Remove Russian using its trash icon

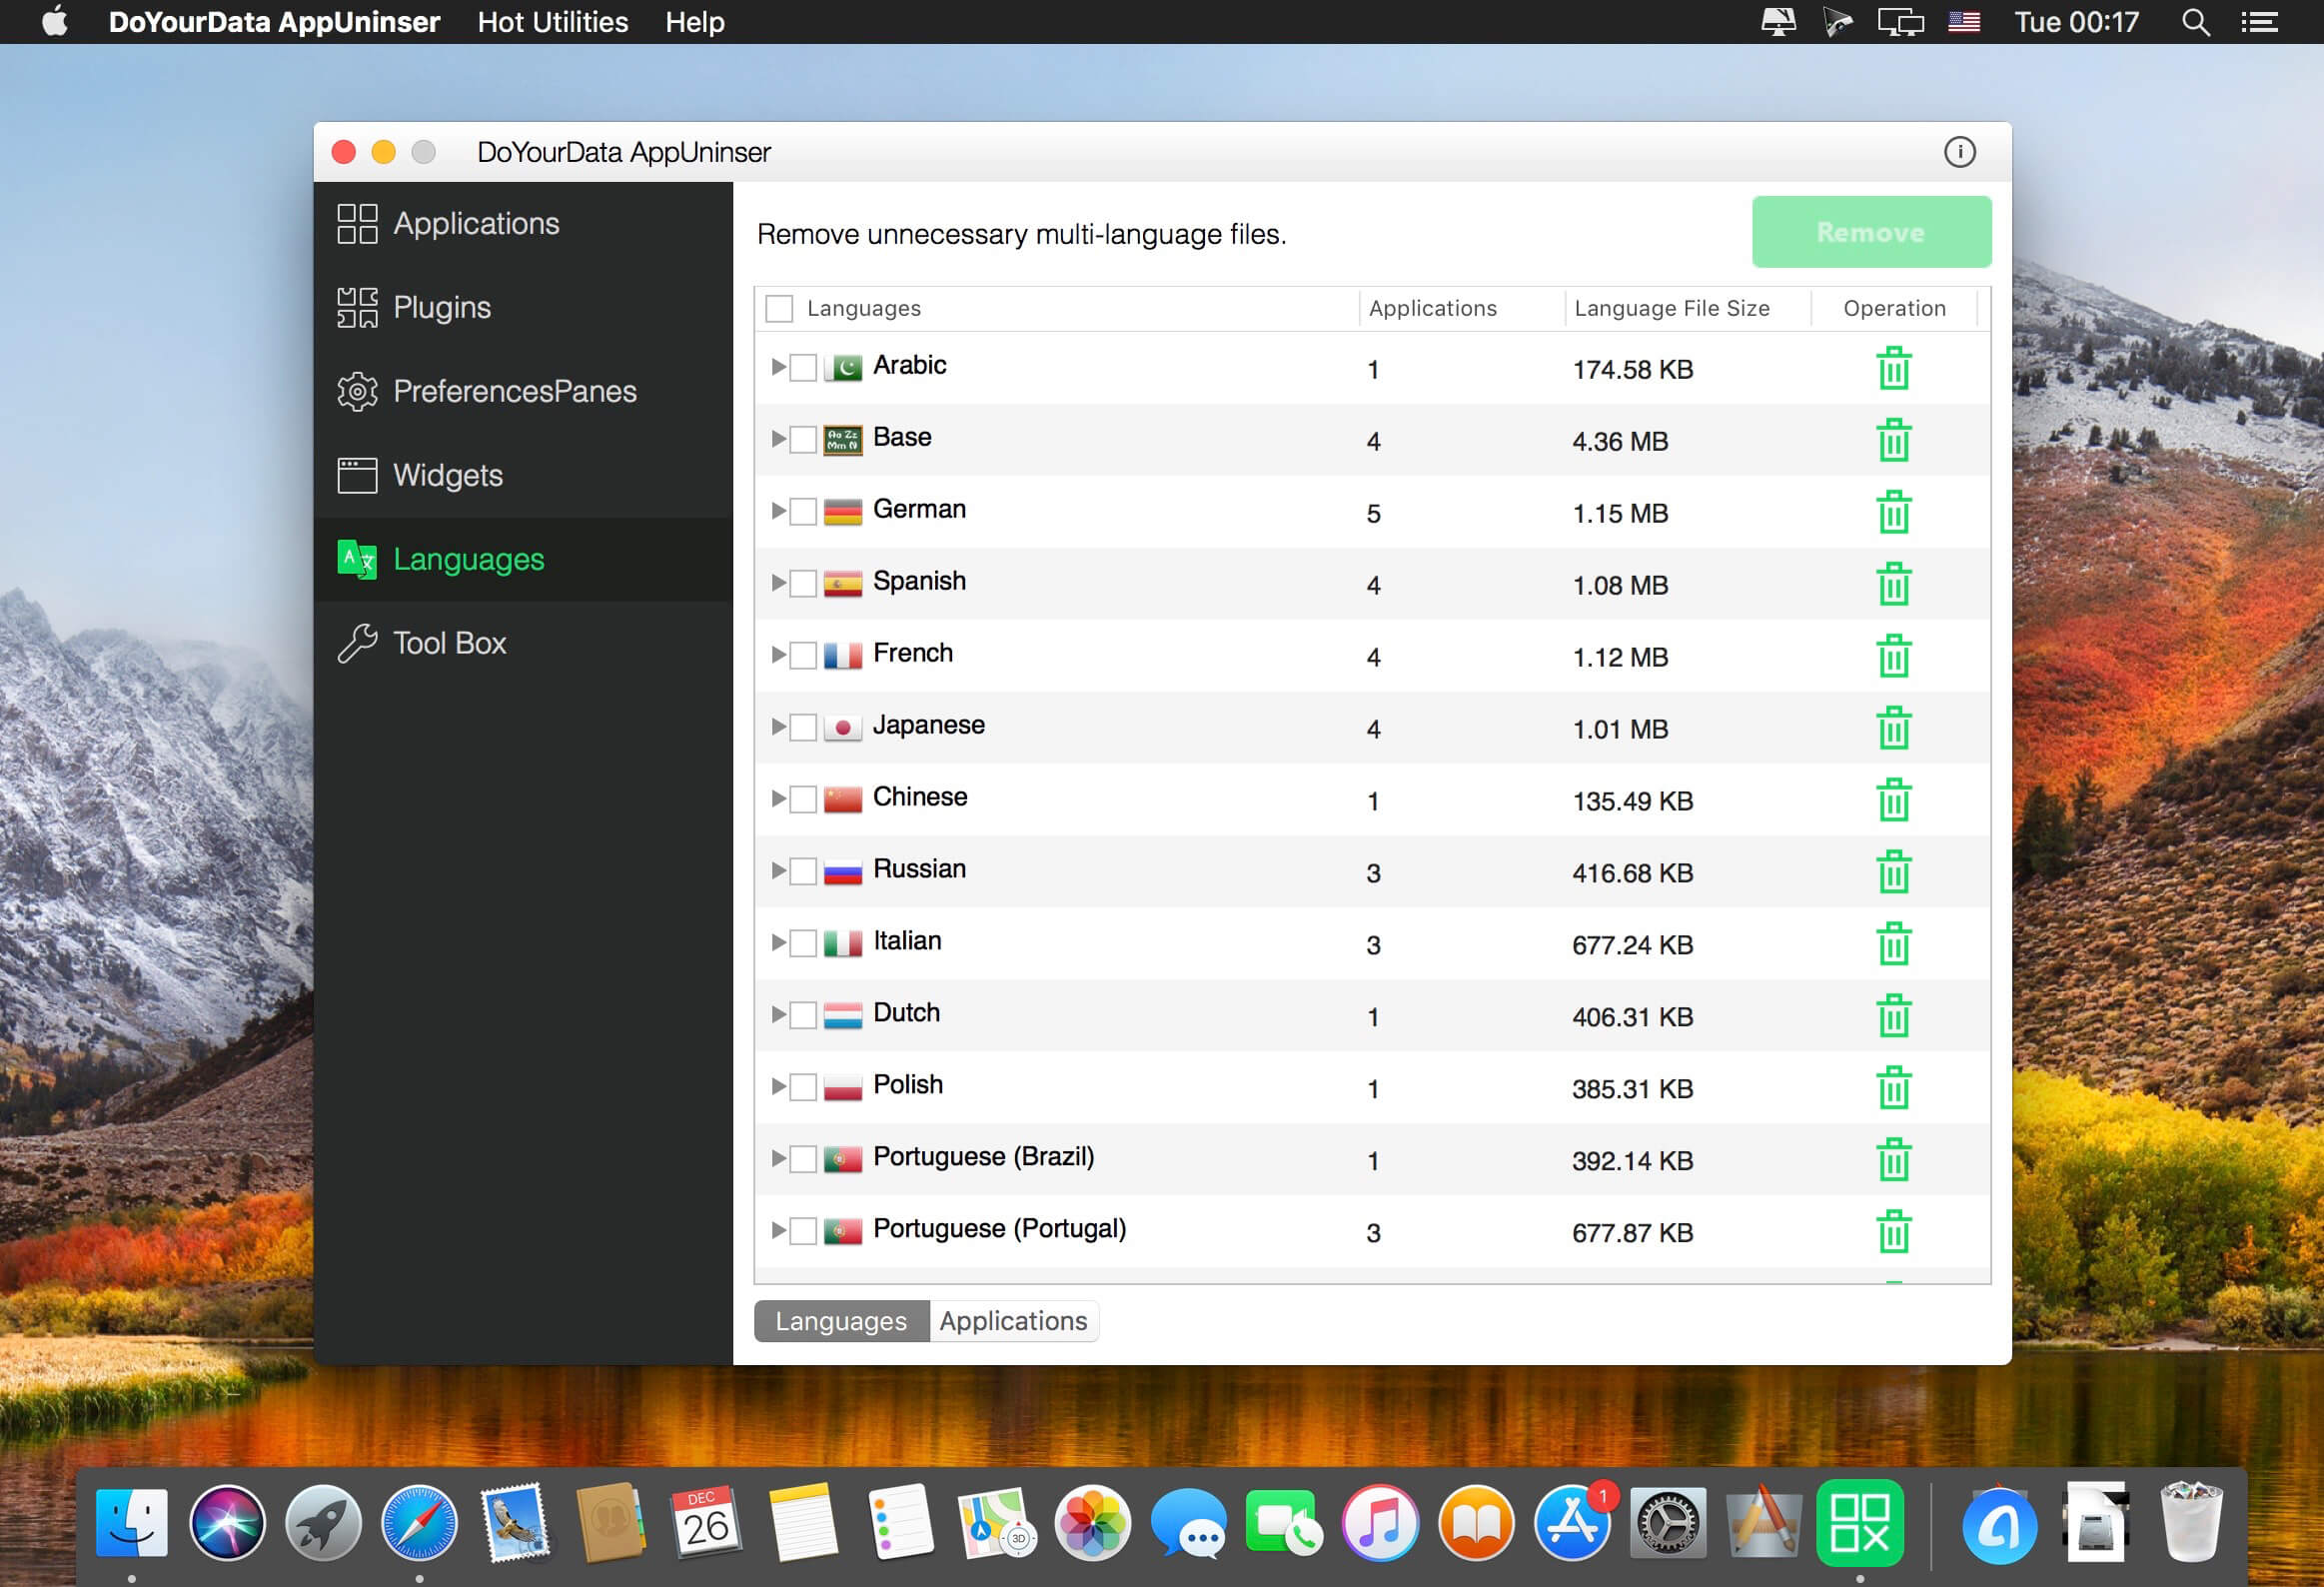pyautogui.click(x=1893, y=872)
